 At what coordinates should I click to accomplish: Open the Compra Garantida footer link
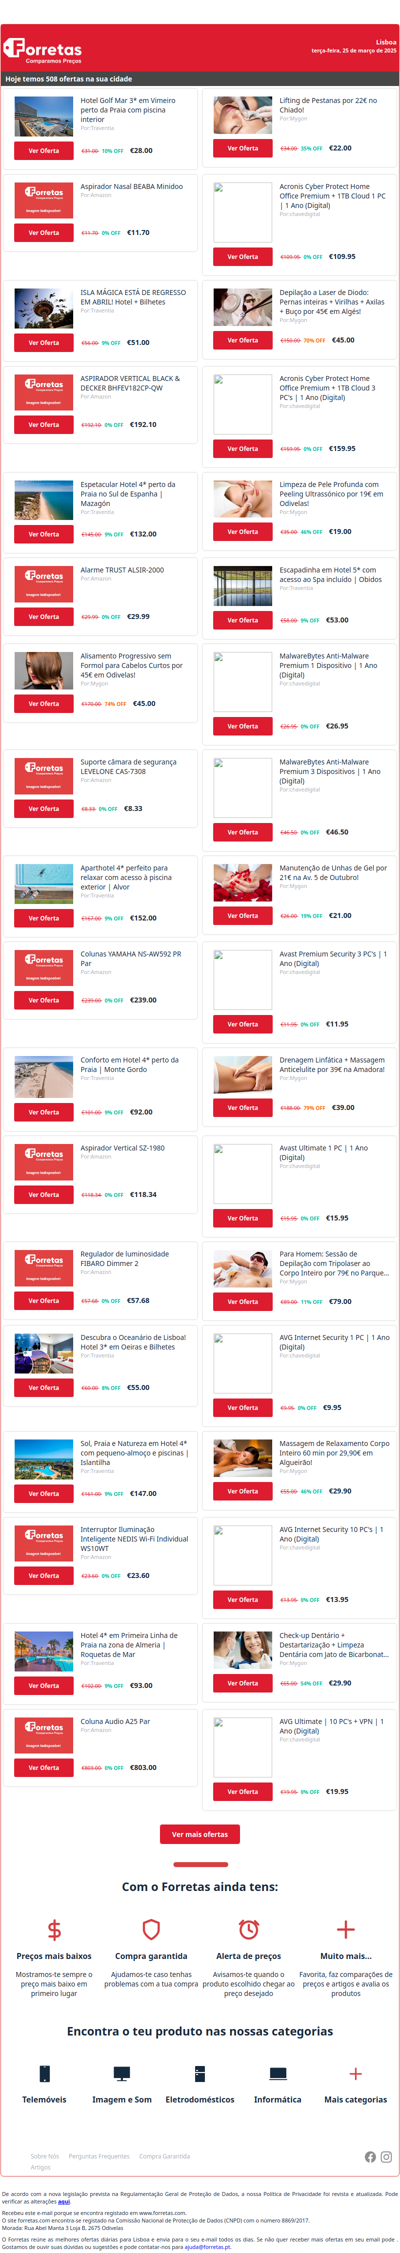[x=164, y=2156]
